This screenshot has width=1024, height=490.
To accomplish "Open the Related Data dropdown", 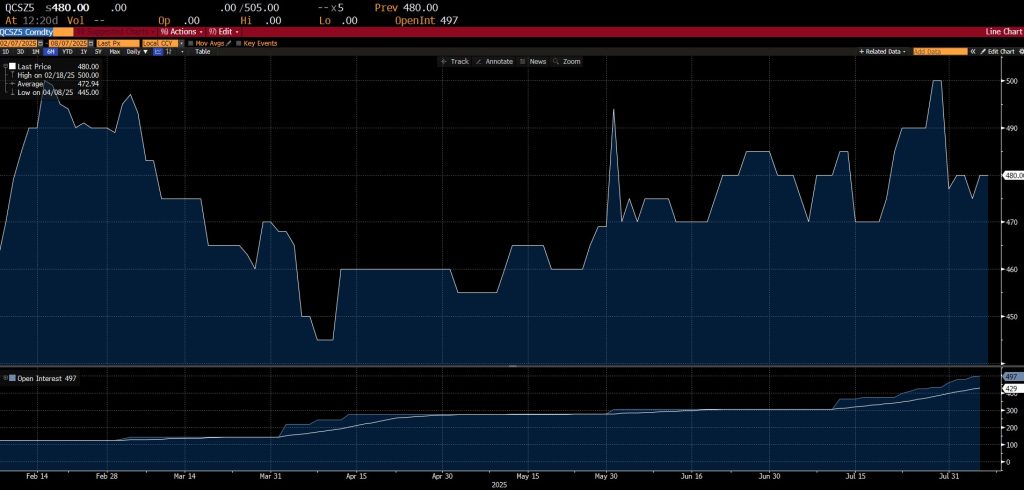I will pyautogui.click(x=883, y=51).
